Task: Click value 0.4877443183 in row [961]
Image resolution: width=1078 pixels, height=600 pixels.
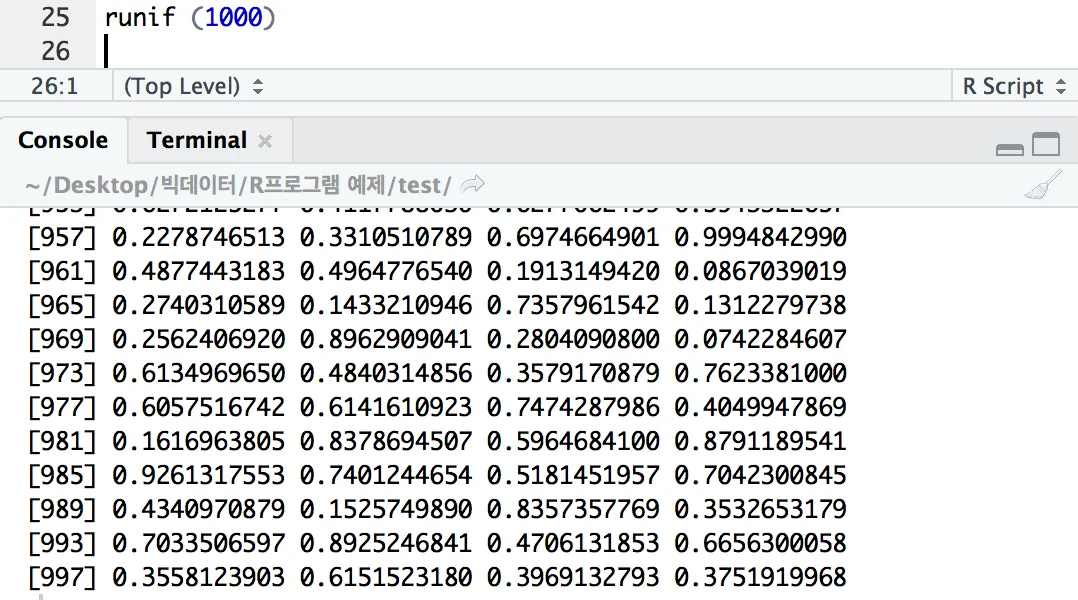Action: click(x=199, y=271)
